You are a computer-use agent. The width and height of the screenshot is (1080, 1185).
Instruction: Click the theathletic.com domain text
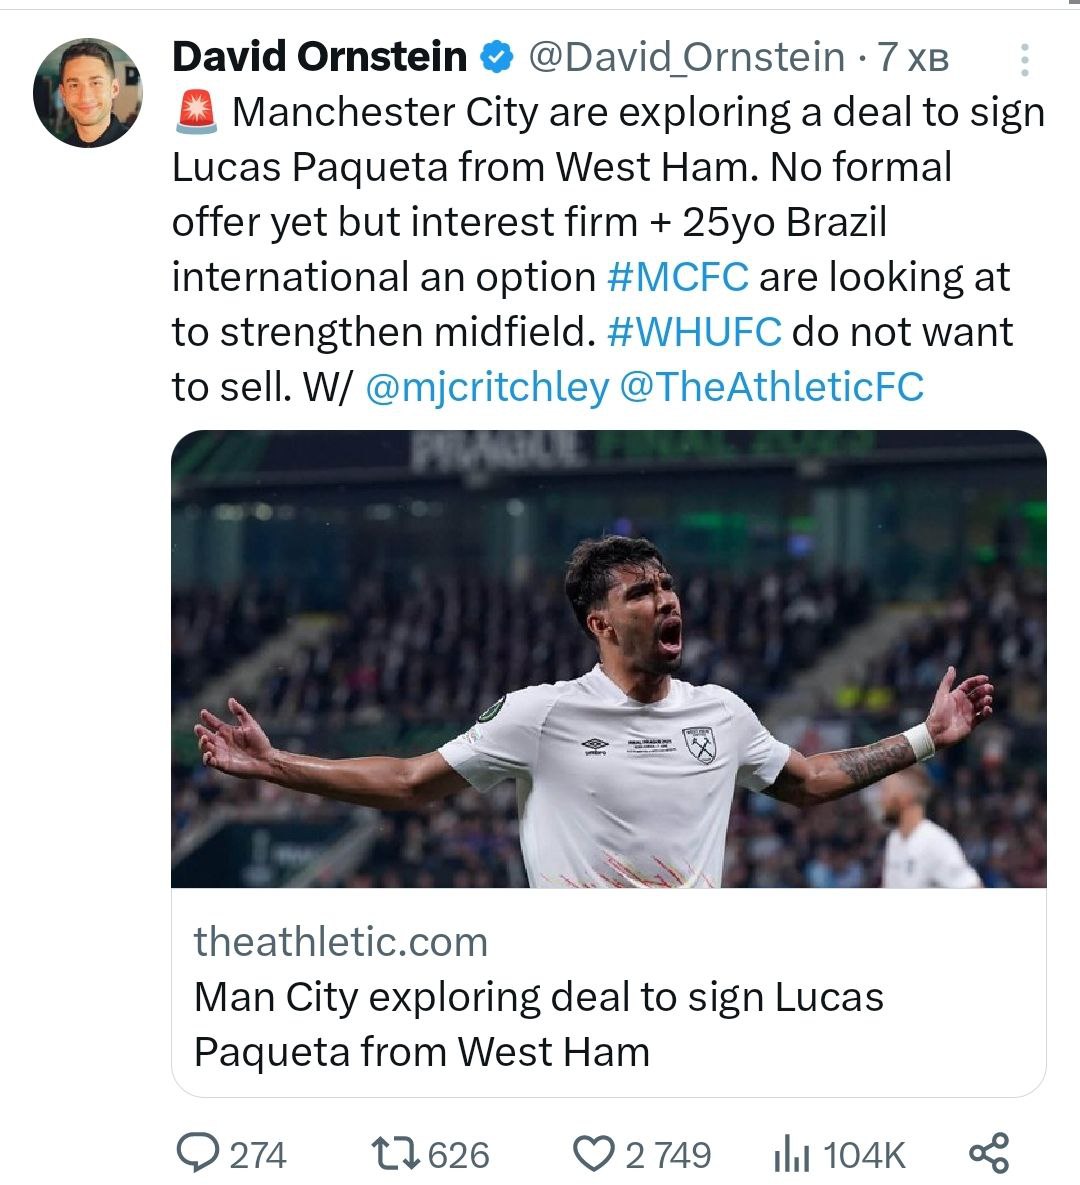click(x=340, y=941)
